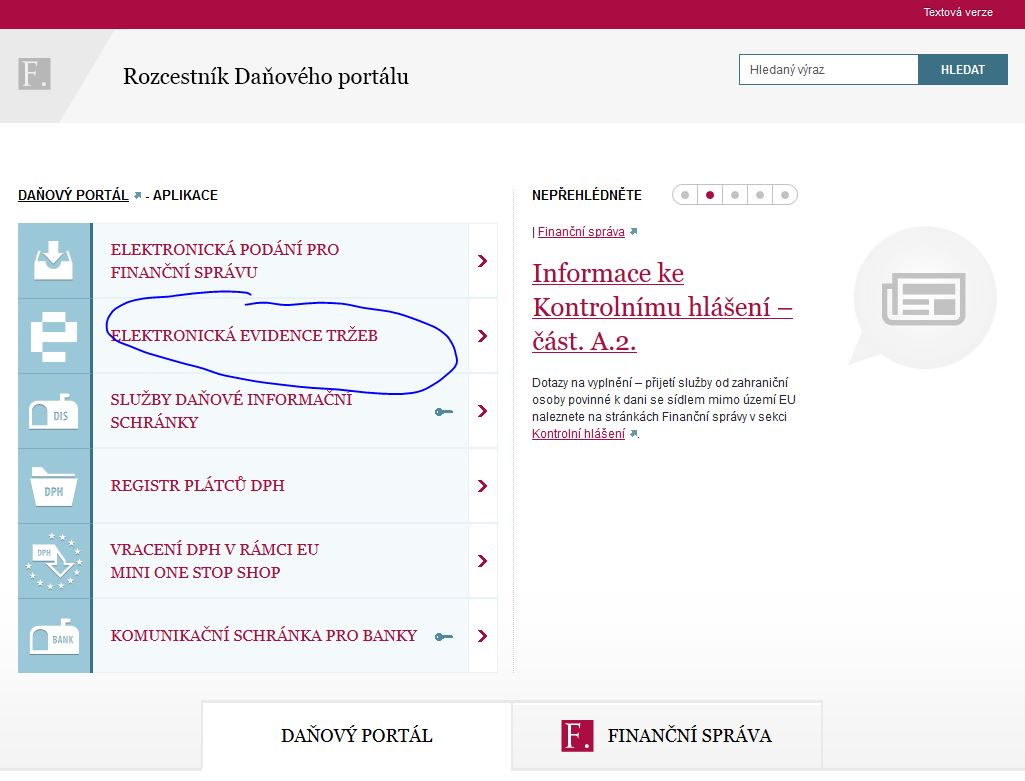This screenshot has width=1025, height=781.
Task: Click the cash register icon for evidence tržeb
Action: click(54, 336)
